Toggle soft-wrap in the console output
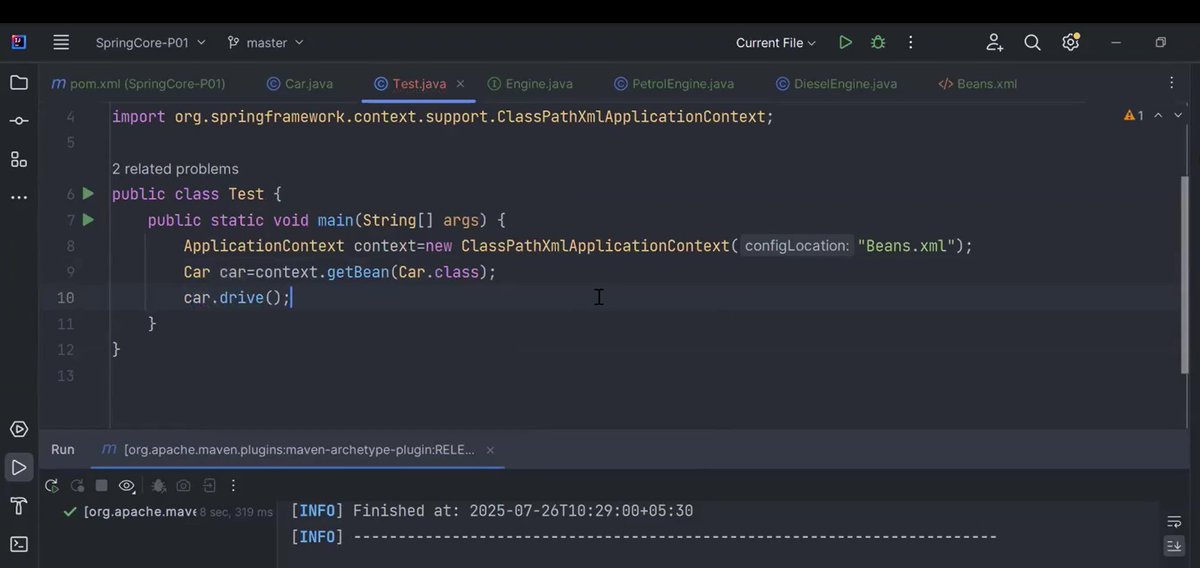Image resolution: width=1200 pixels, height=568 pixels. 1174,521
